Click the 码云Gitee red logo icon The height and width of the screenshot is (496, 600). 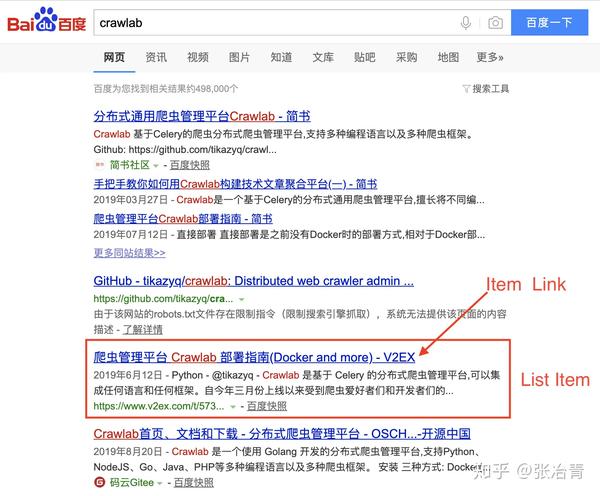click(99, 482)
